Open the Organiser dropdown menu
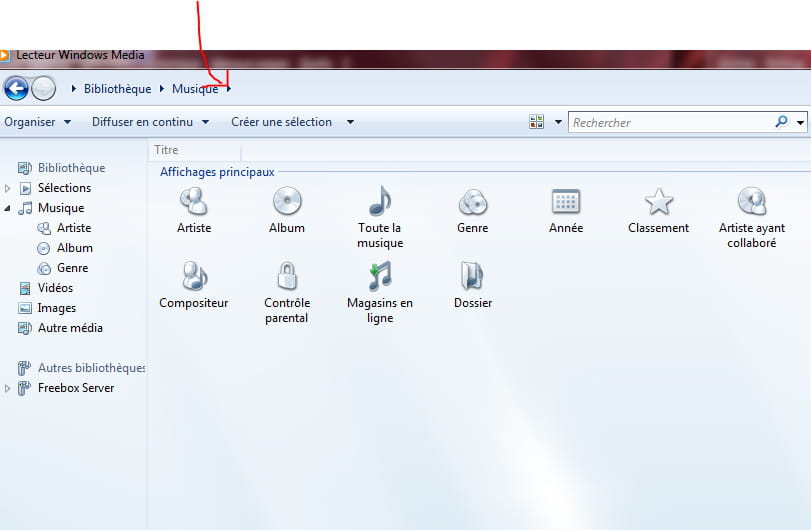The width and height of the screenshot is (811, 530). click(x=37, y=122)
